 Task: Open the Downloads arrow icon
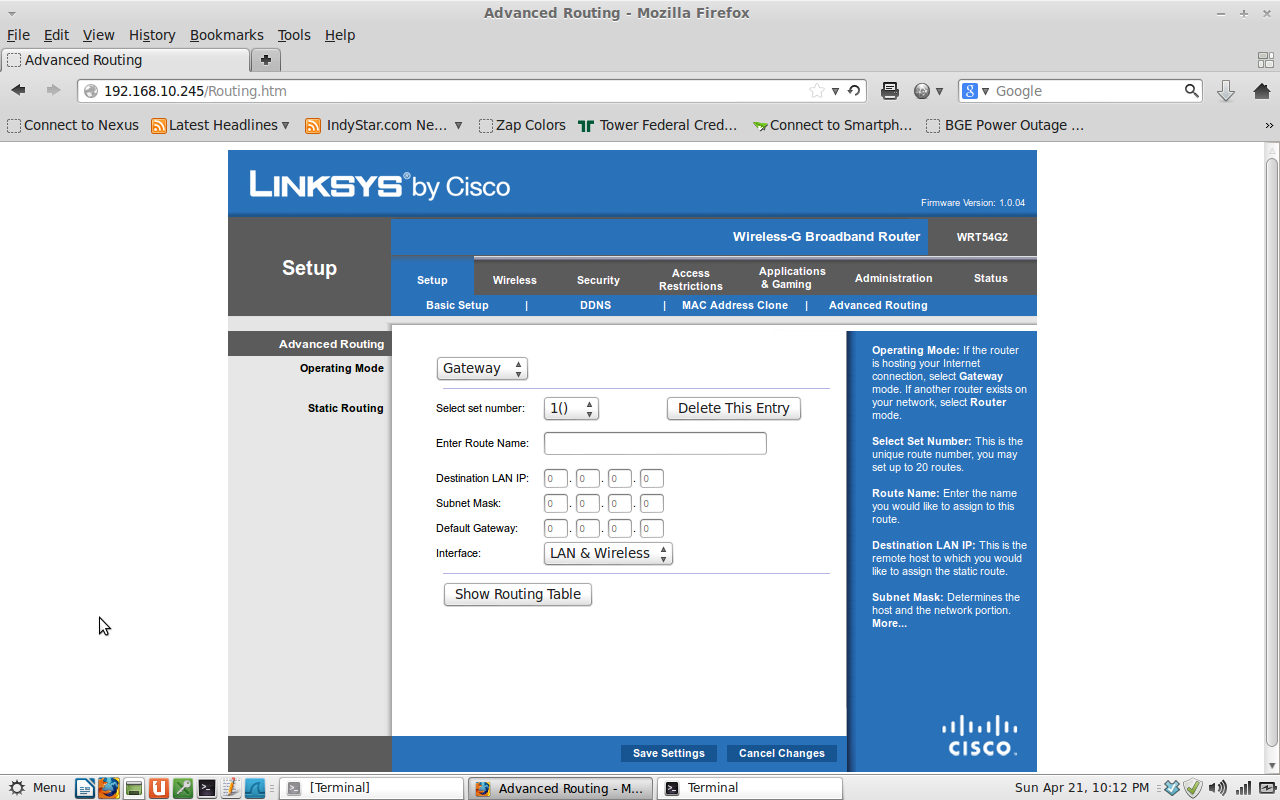pyautogui.click(x=1226, y=91)
